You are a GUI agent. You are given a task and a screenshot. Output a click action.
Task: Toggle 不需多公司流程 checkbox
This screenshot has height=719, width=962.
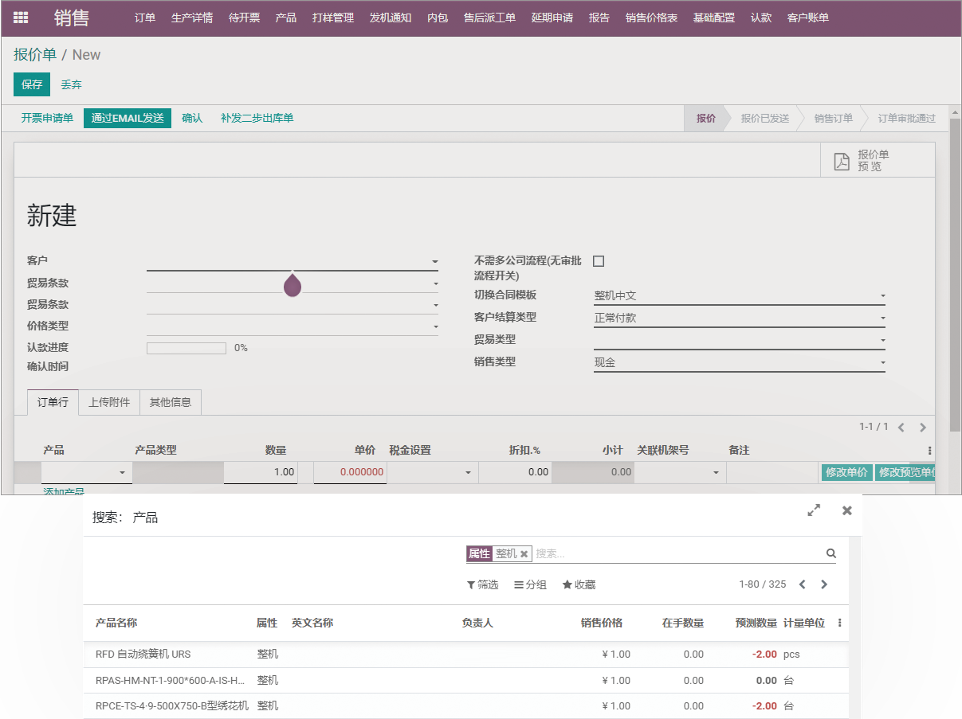pyautogui.click(x=599, y=261)
